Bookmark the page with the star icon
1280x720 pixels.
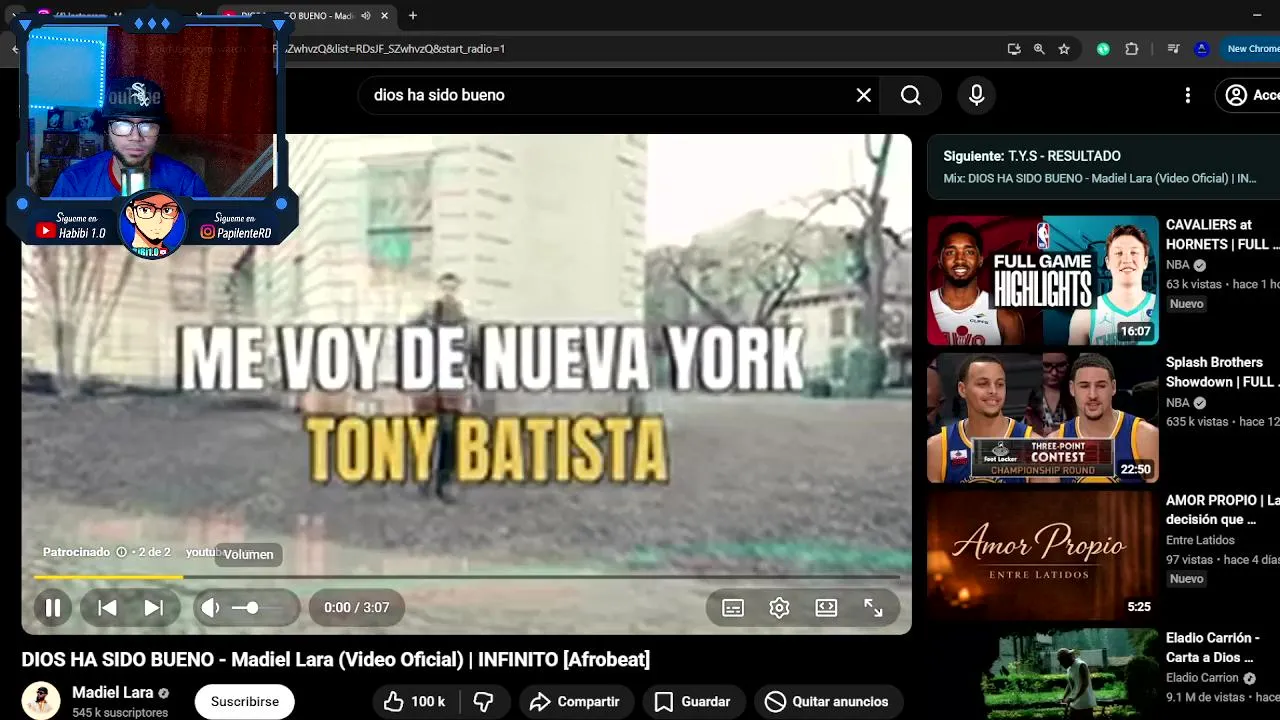(x=1064, y=48)
